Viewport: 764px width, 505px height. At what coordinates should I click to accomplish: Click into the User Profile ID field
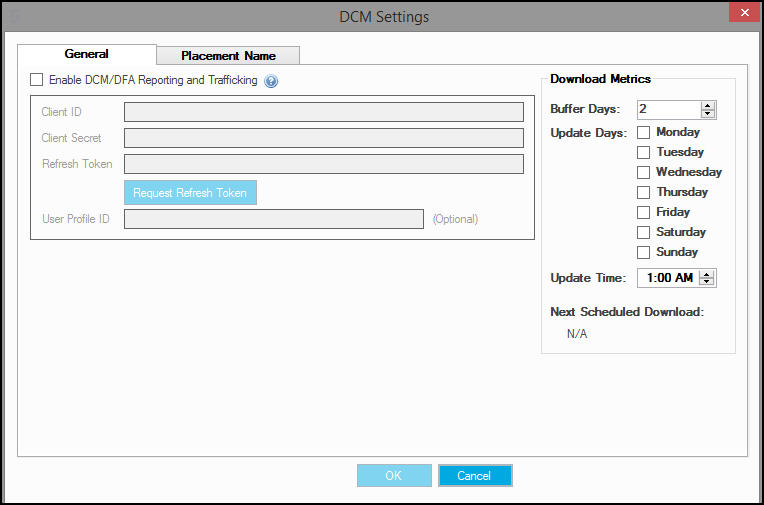274,219
